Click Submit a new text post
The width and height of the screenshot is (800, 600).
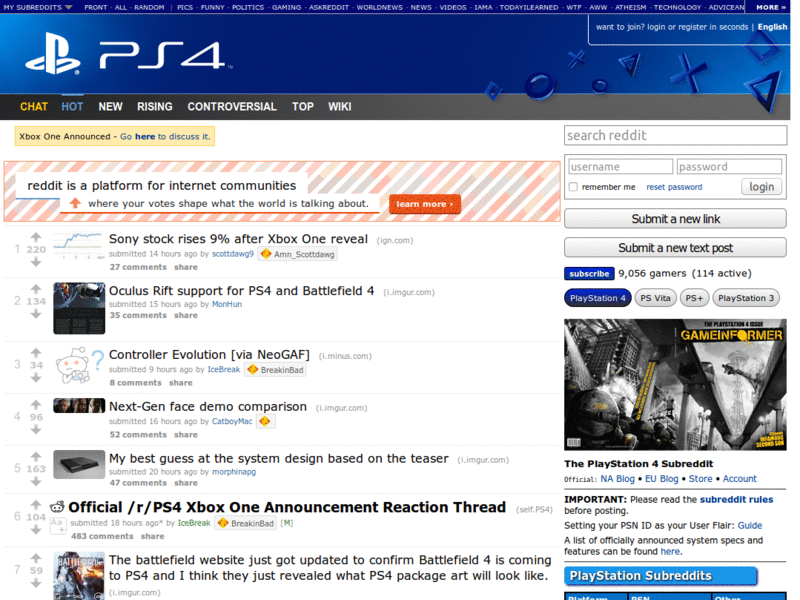click(x=675, y=248)
